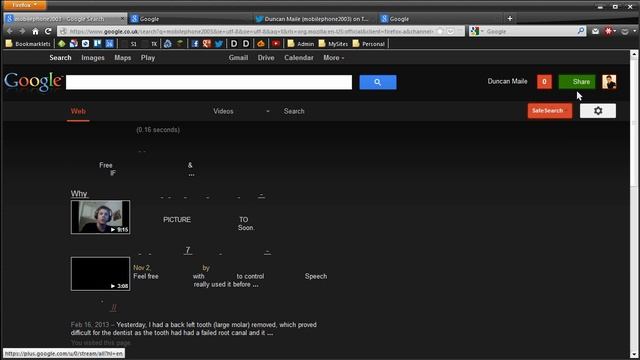Screen dimensions: 640x360
Task: Open the Personal bookmarks folder
Action: (369, 44)
